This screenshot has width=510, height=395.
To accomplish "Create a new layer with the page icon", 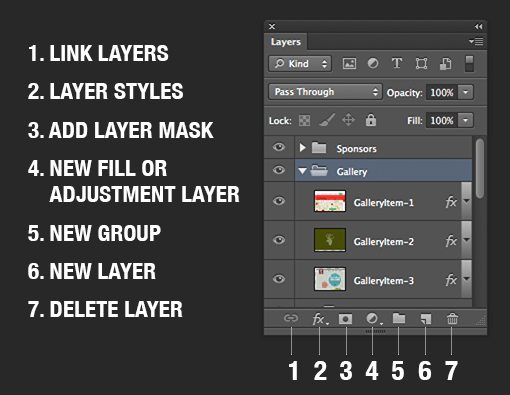I will (x=425, y=319).
